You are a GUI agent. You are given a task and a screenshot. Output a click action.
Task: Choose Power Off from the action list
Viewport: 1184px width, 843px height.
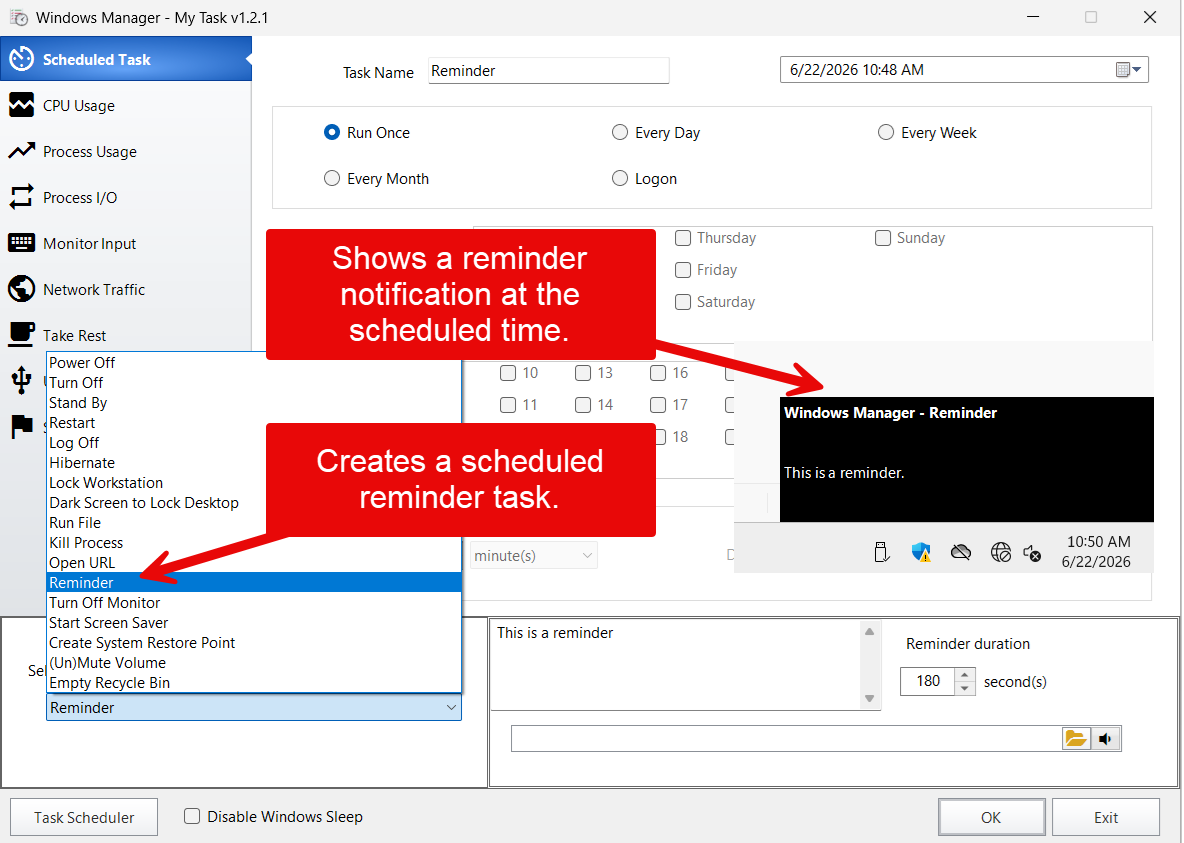pyautogui.click(x=254, y=363)
